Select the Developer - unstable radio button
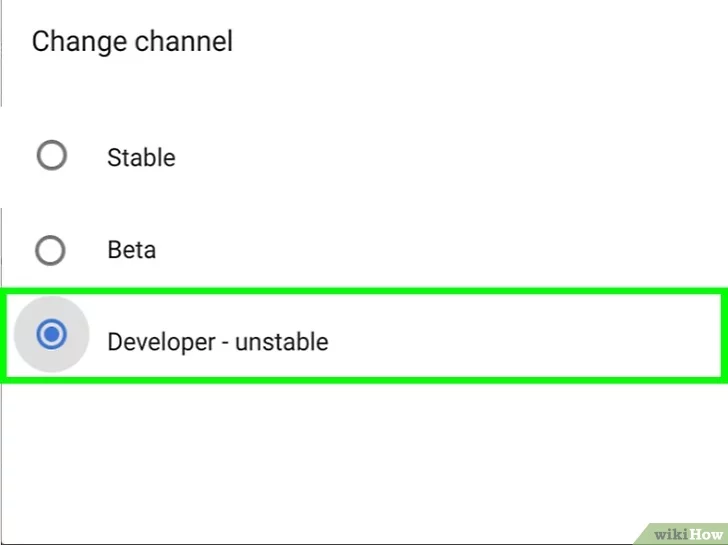 click(x=52, y=334)
